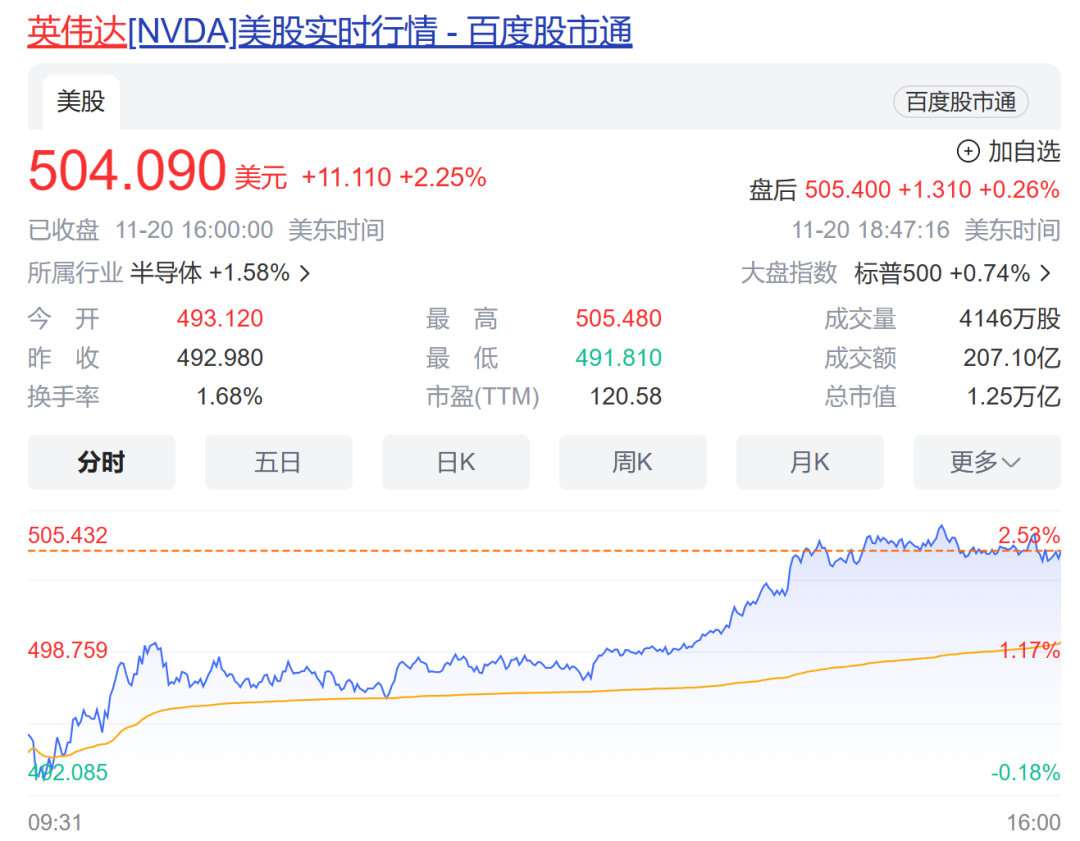Click the chart axis label 505.432
This screenshot has height=841, width=1080.
tap(68, 535)
